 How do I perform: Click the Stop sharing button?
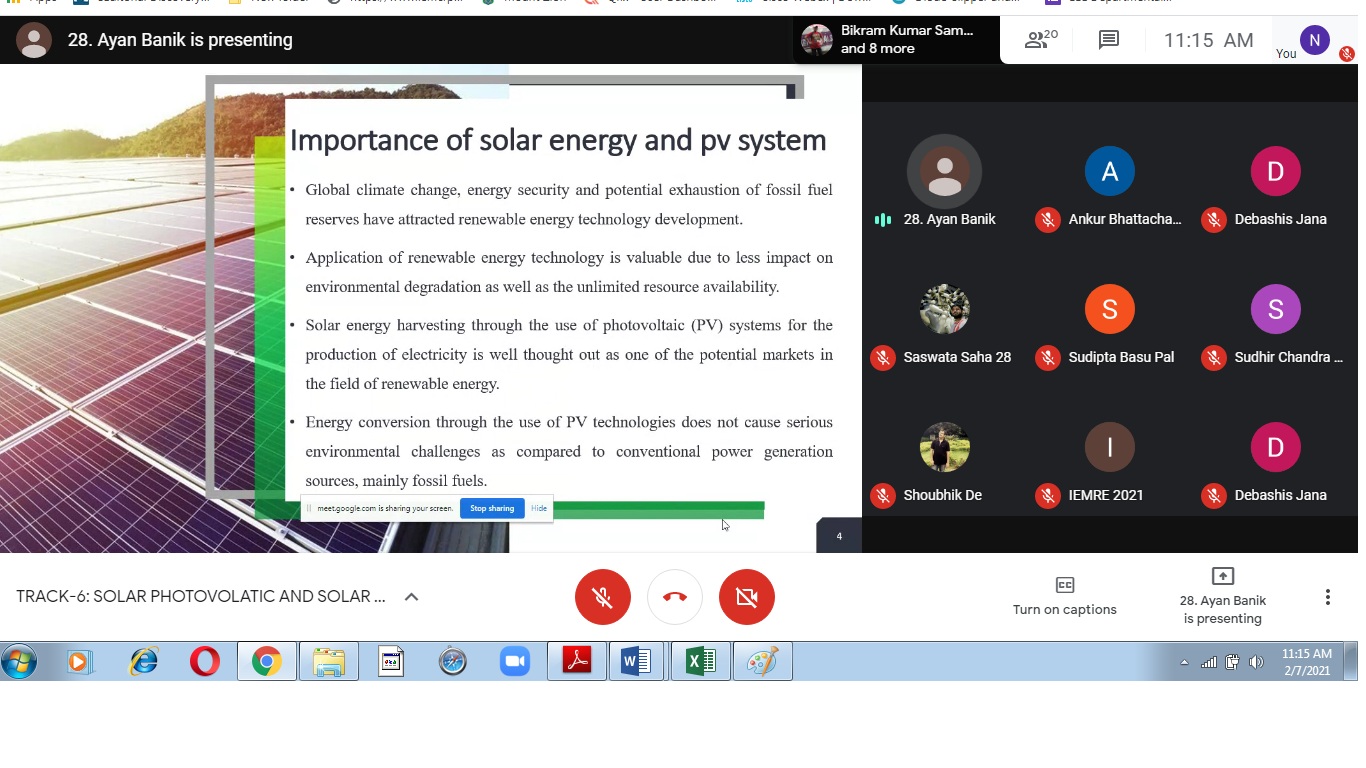[492, 508]
